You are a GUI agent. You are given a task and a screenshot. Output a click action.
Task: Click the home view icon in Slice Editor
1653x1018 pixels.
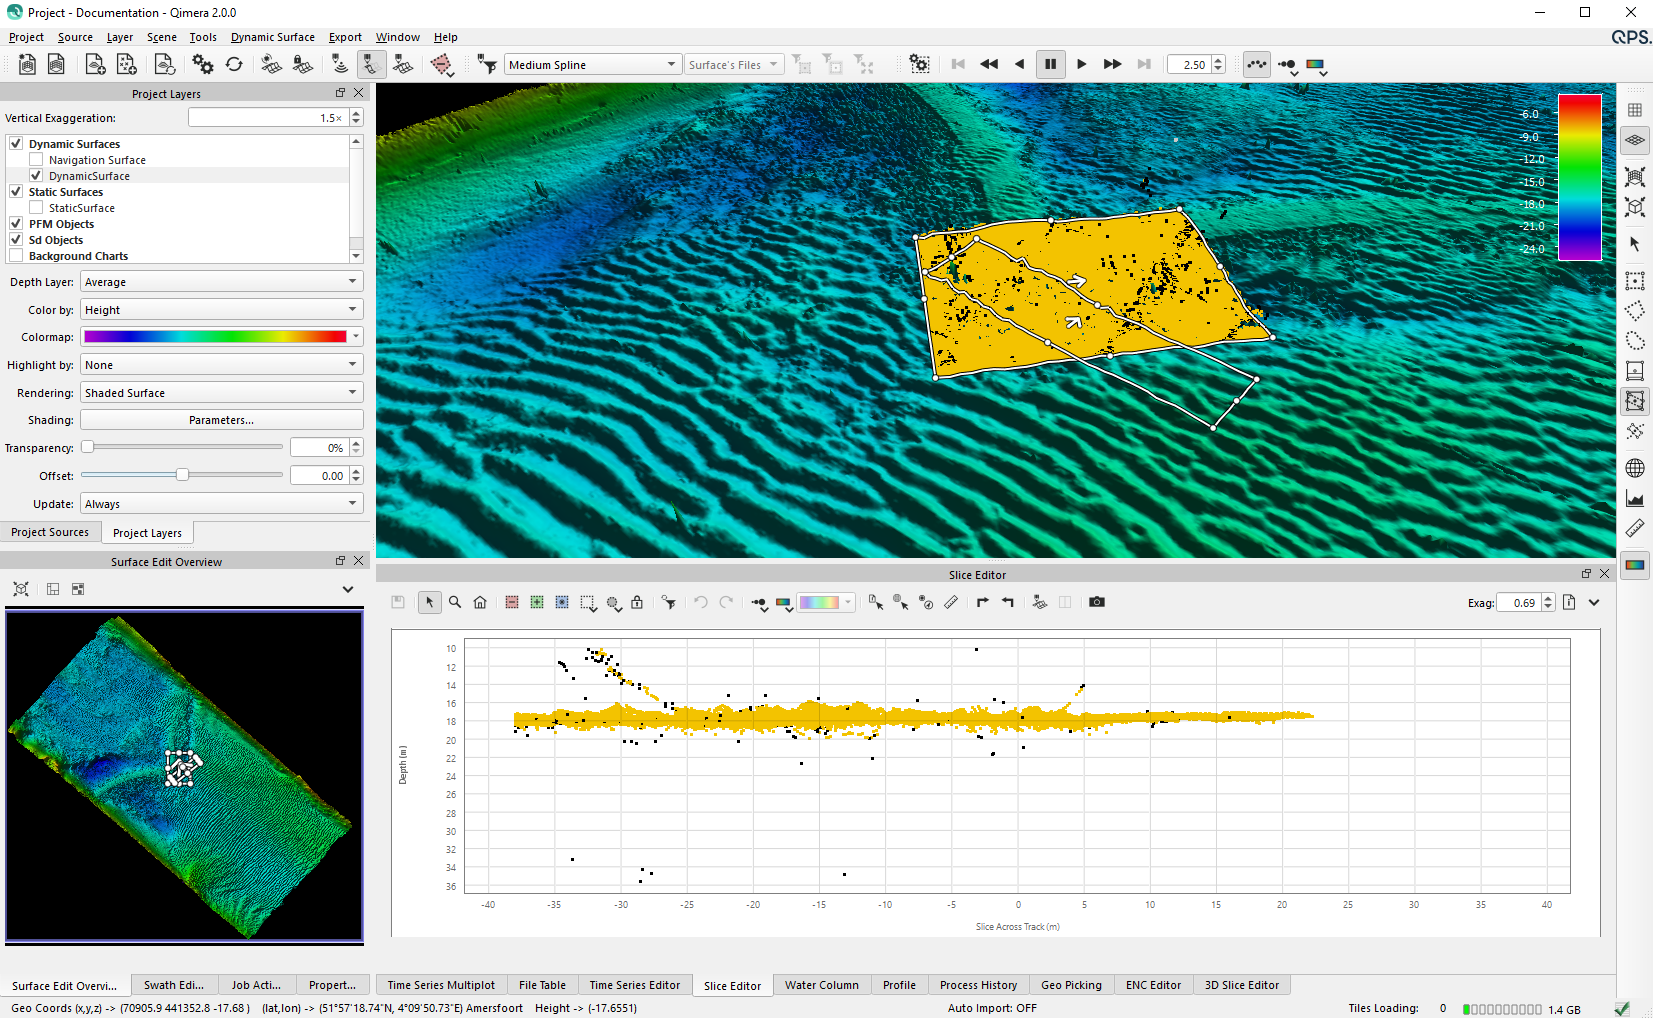pos(480,602)
